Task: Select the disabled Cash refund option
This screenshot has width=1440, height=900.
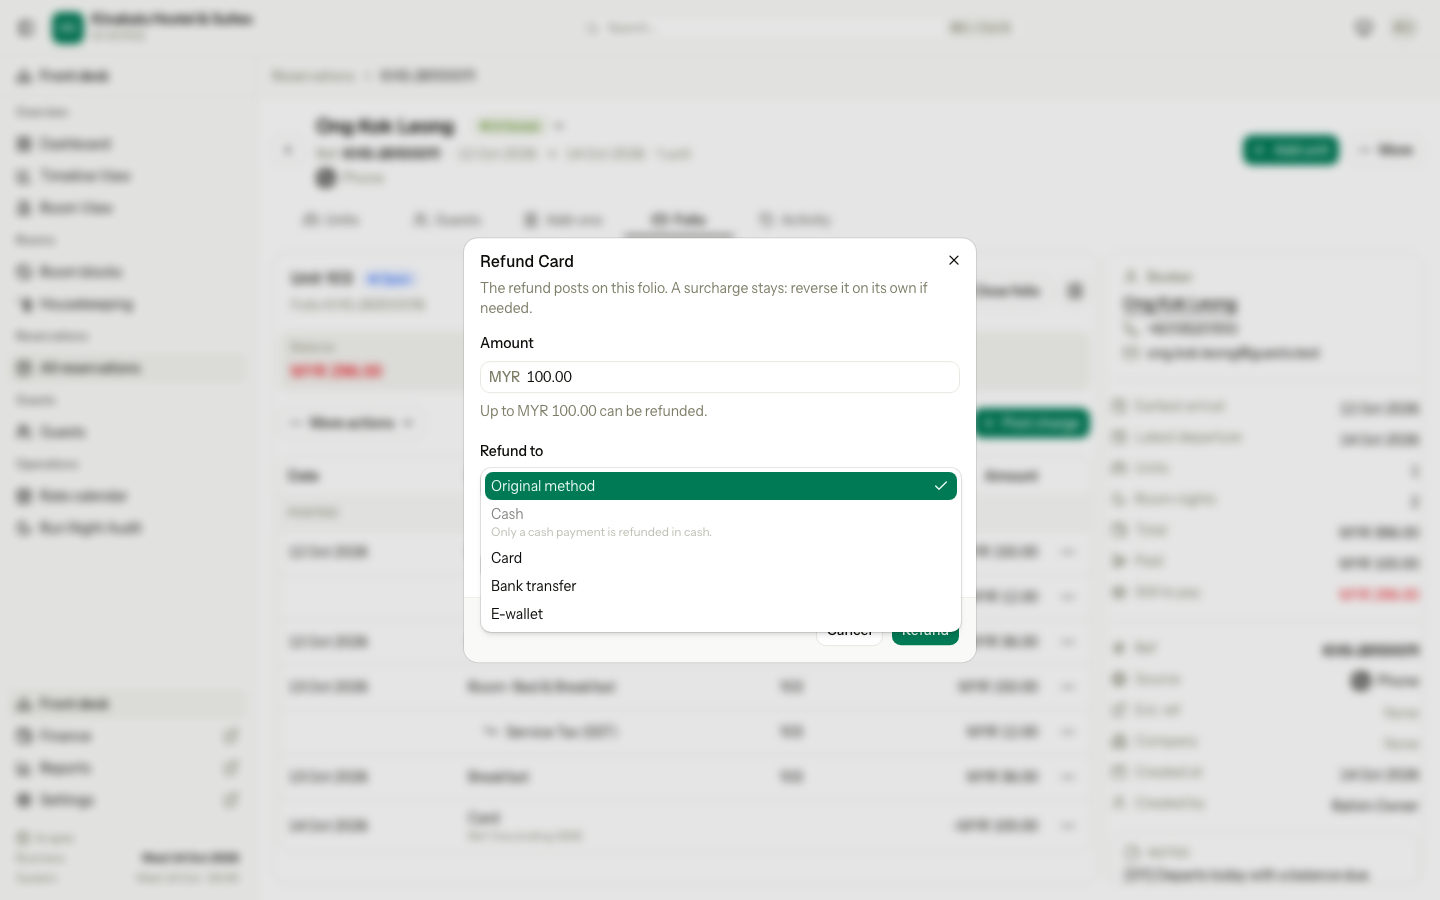Action: pos(721,522)
